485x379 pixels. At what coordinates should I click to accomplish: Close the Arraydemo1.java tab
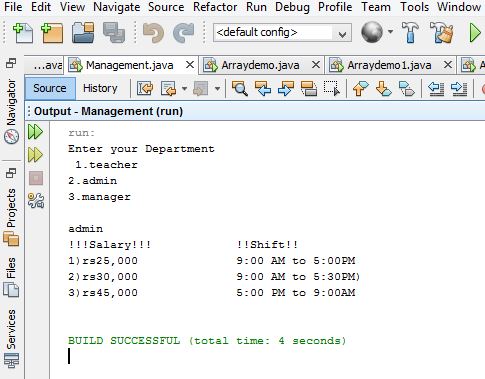448,65
